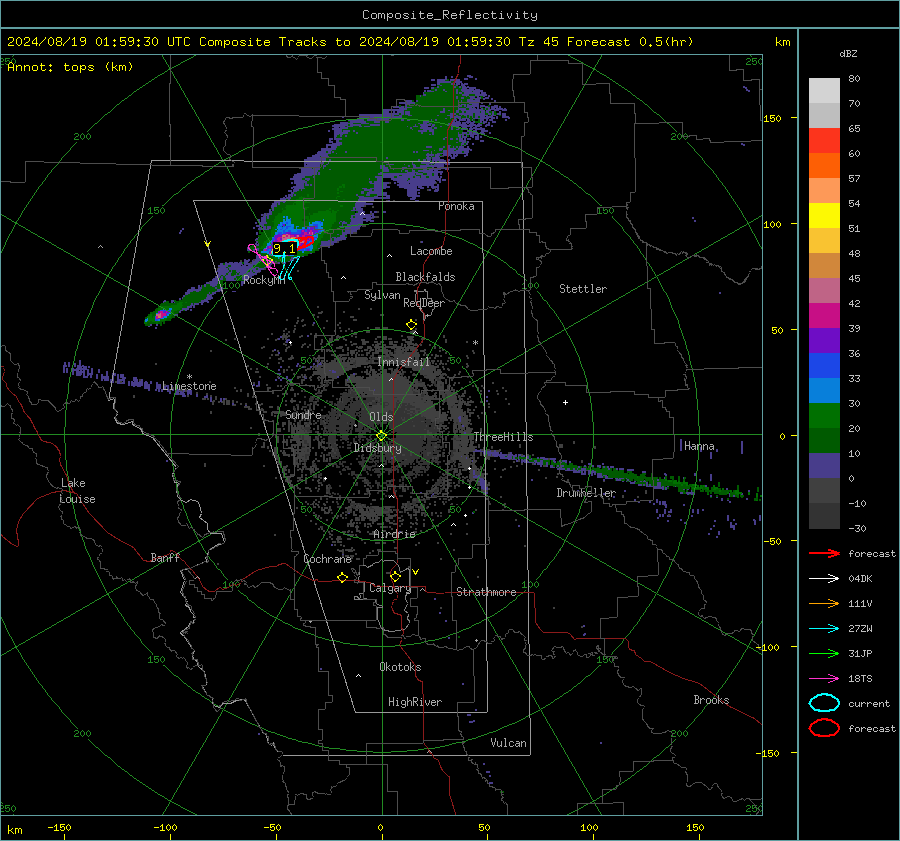Click the Lake Louise label
The height and width of the screenshot is (841, 900).
pos(78,491)
